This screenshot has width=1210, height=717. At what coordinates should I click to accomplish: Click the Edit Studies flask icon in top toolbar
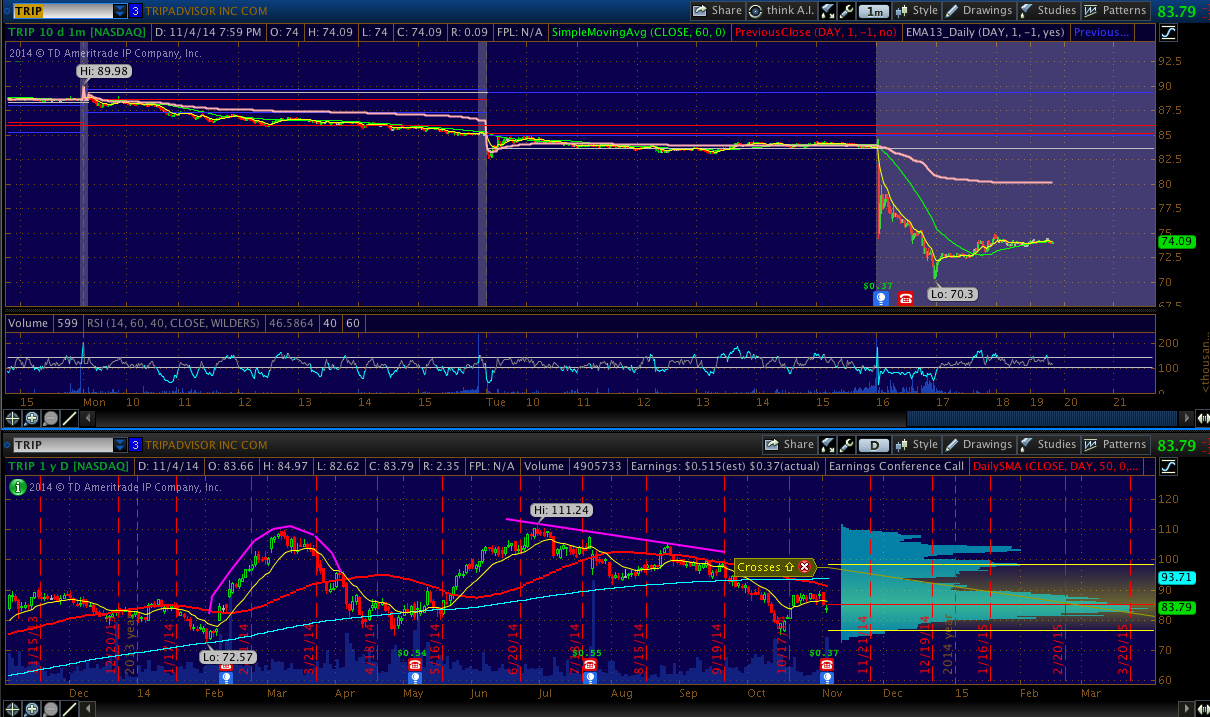pyautogui.click(x=829, y=11)
